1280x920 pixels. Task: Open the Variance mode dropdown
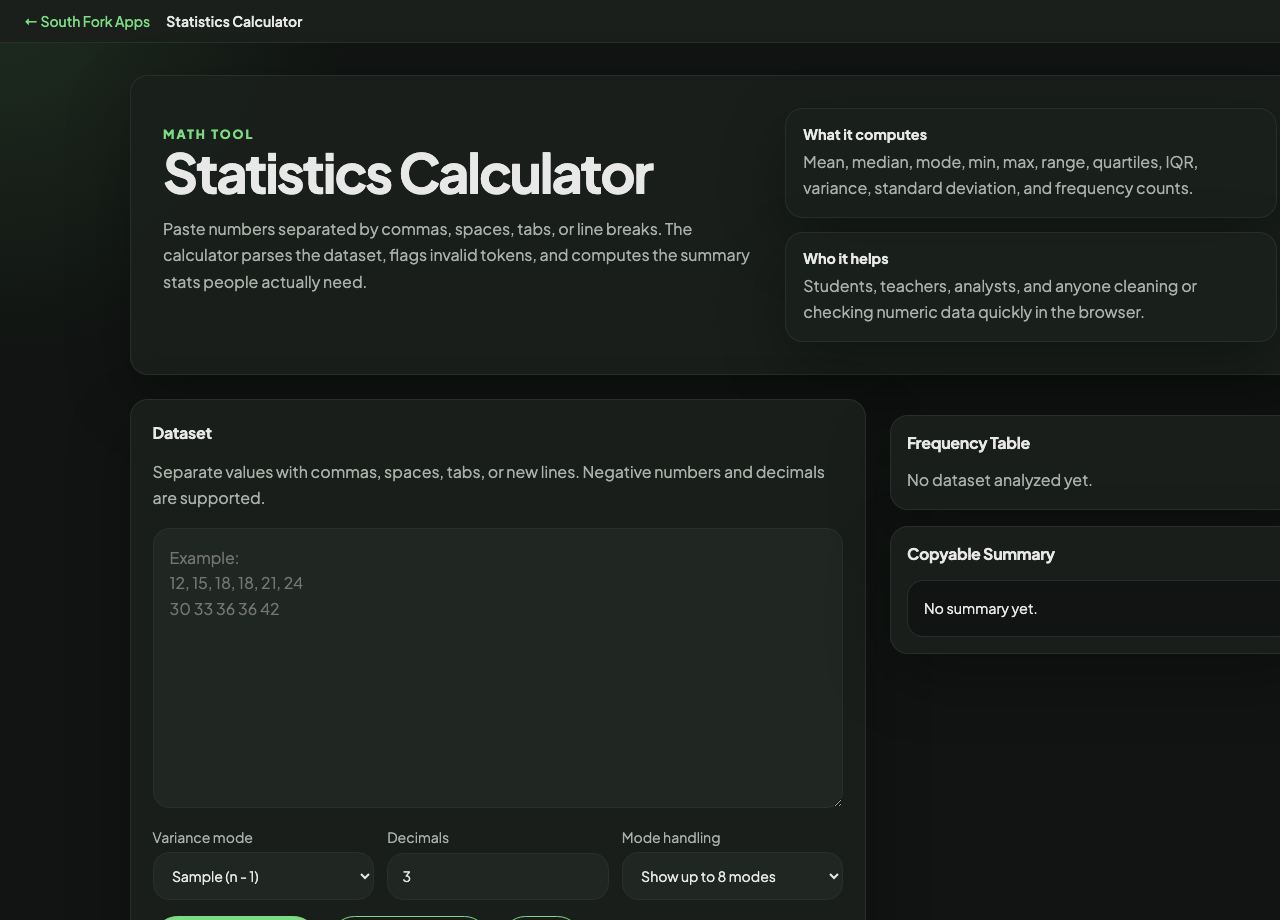coord(263,876)
